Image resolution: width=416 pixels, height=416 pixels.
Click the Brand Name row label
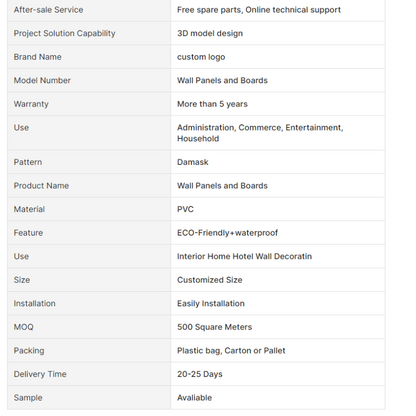click(x=37, y=57)
